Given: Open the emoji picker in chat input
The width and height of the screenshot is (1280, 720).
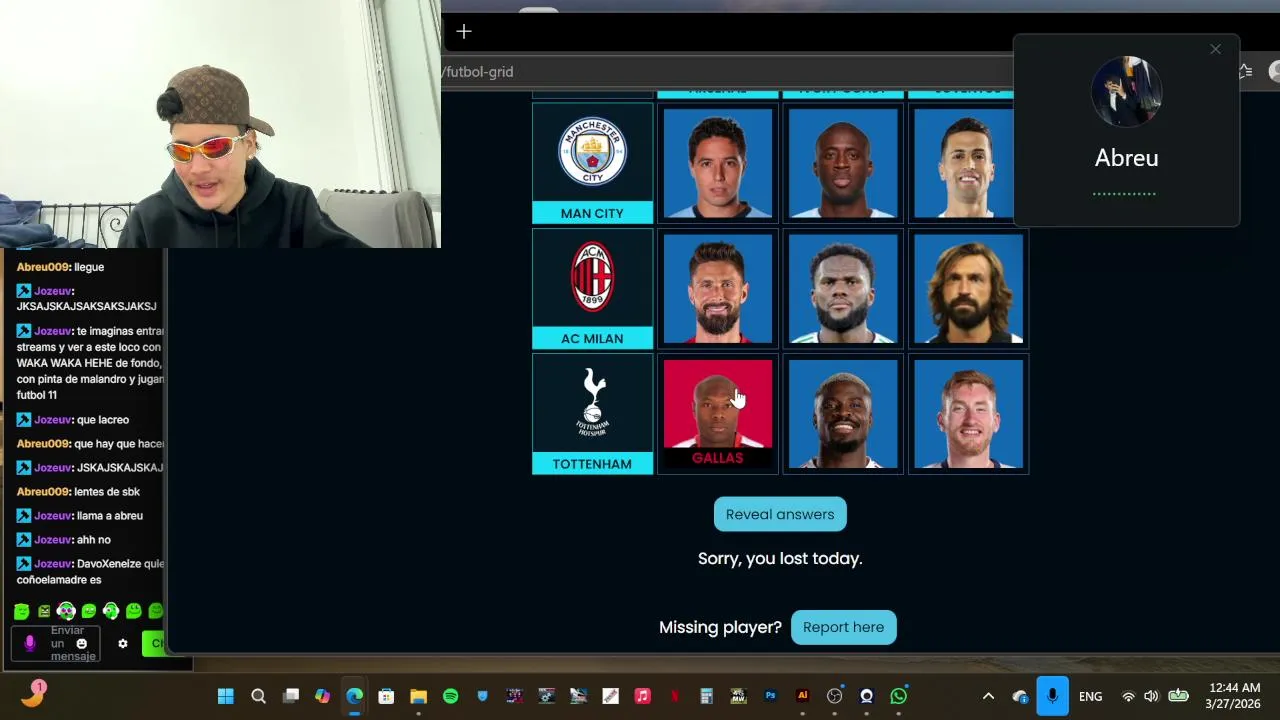Looking at the screenshot, I should pos(82,643).
